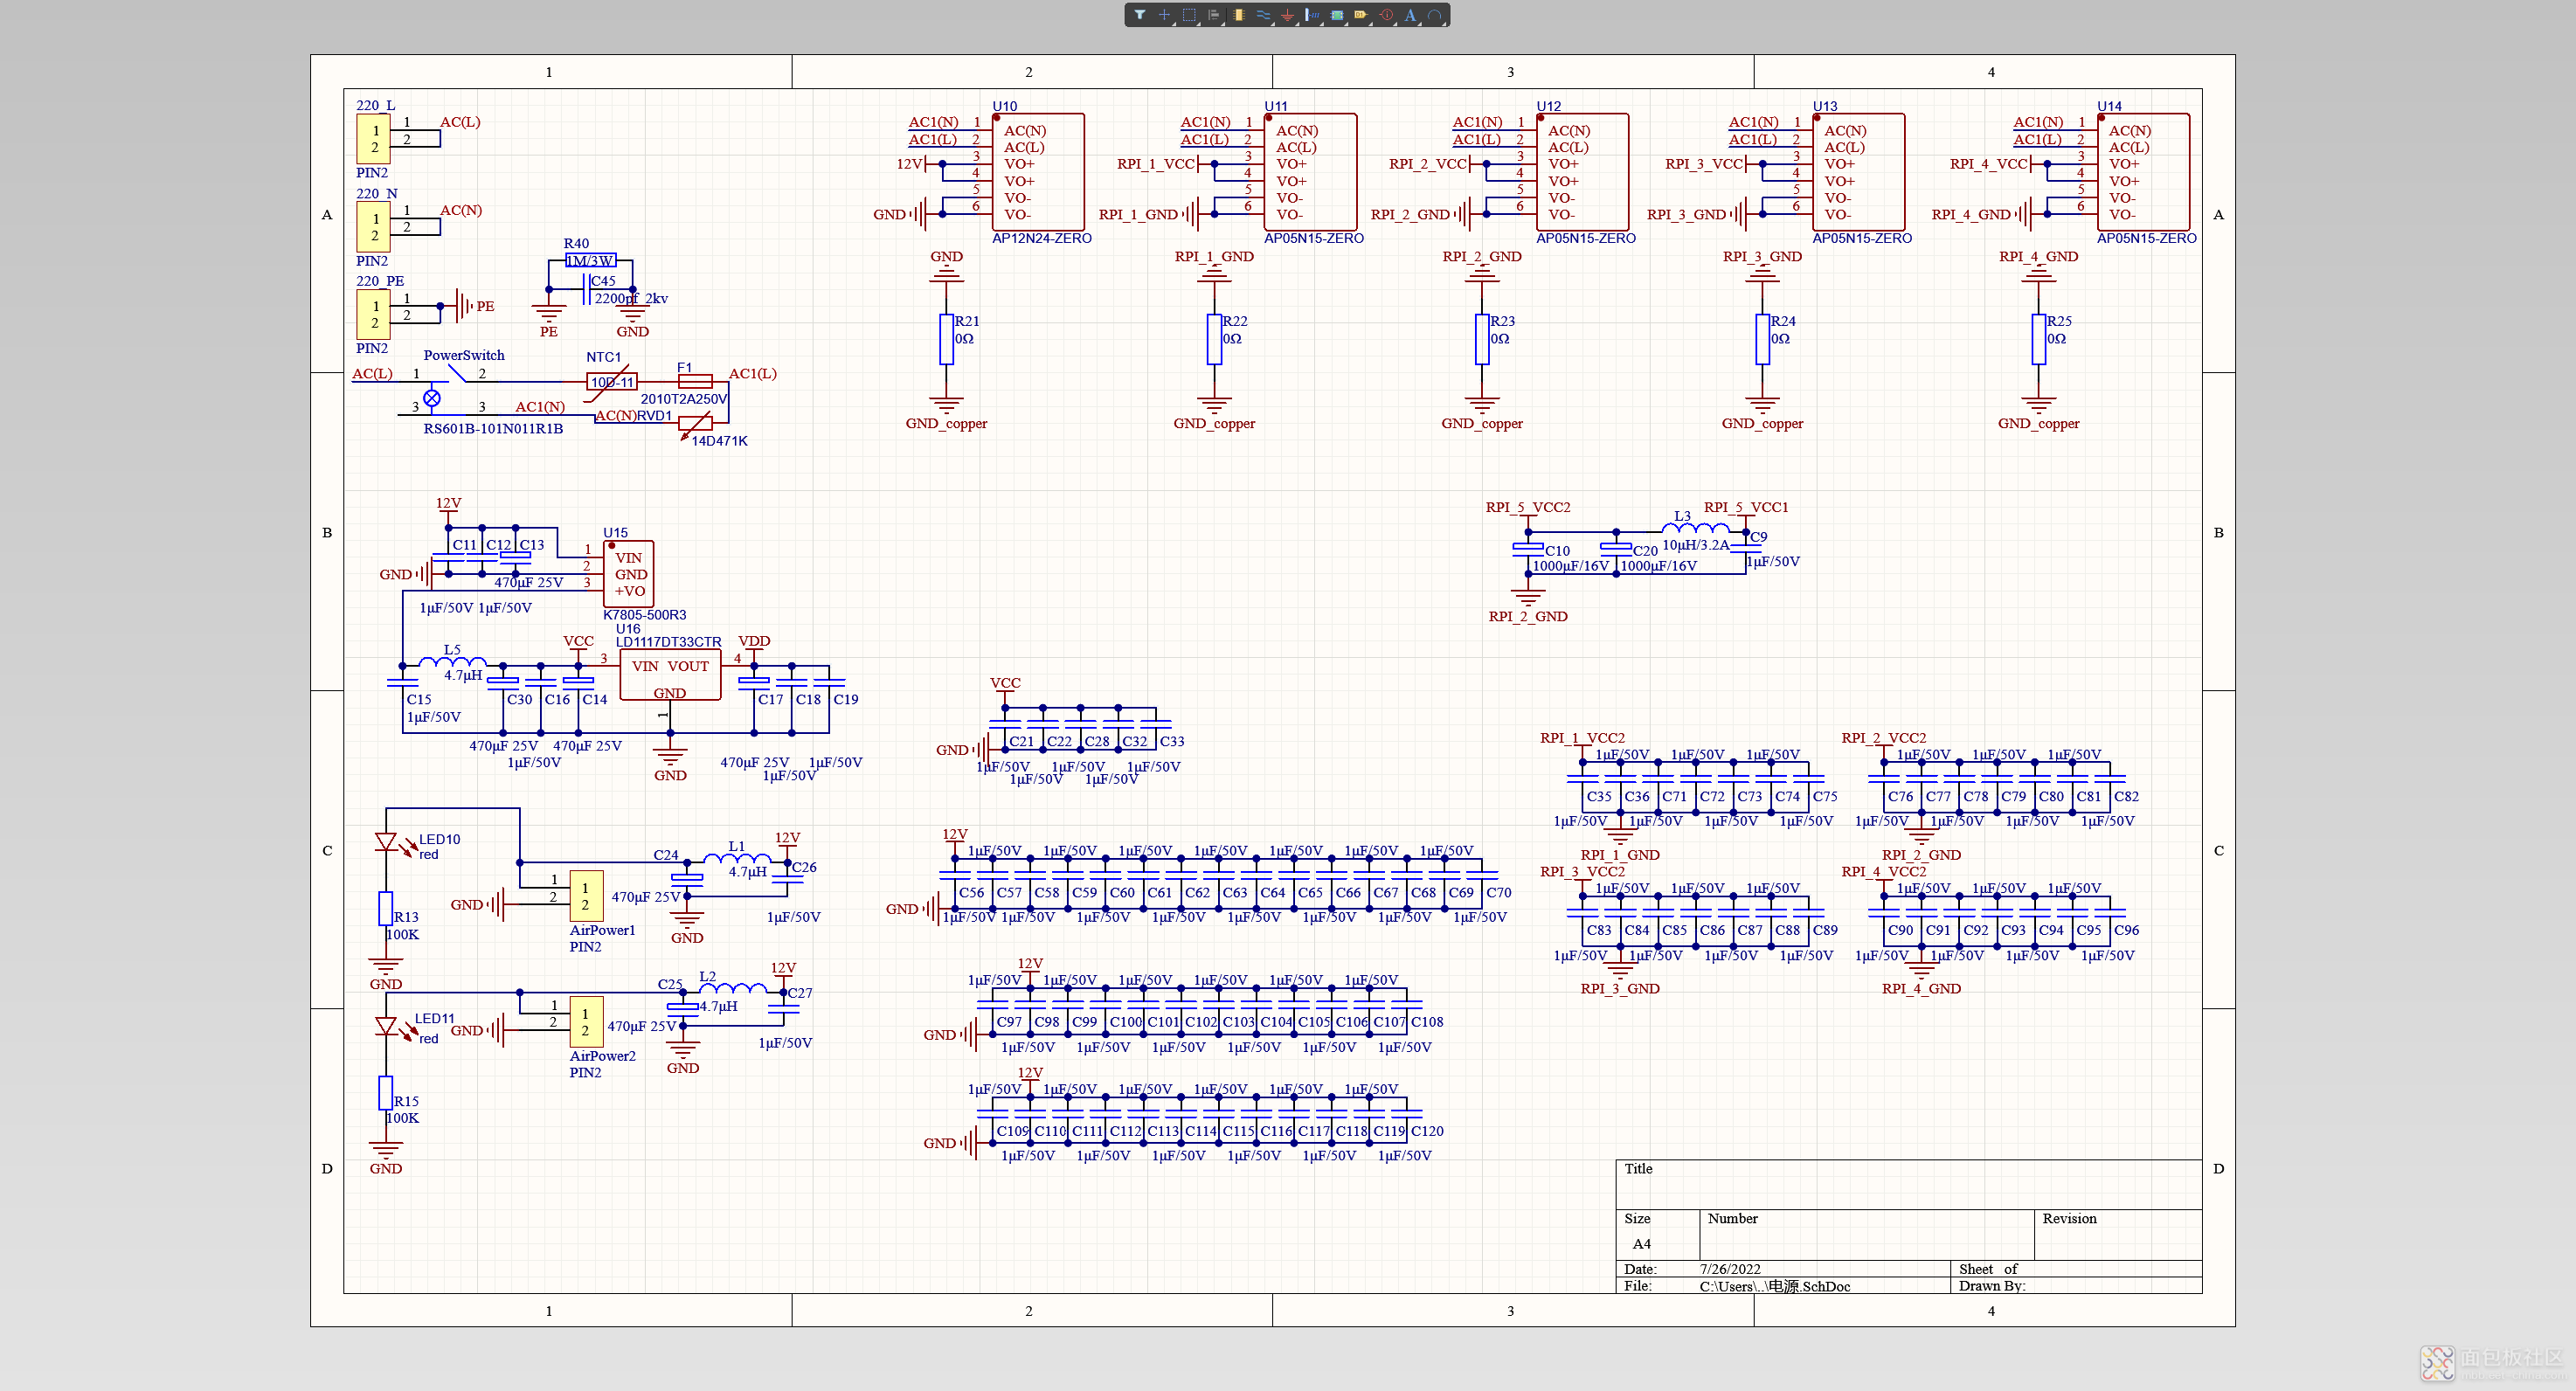Select the Move objects cross-arrow tool
The width and height of the screenshot is (2576, 1391).
[1164, 15]
